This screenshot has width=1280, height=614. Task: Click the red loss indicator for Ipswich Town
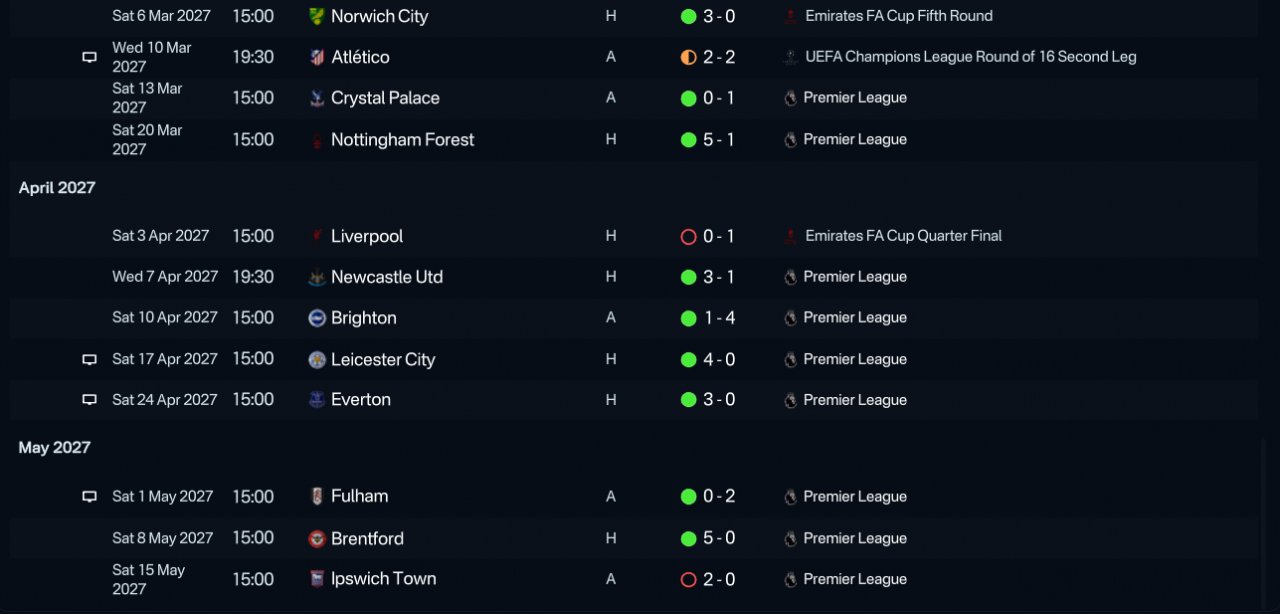[x=688, y=579]
